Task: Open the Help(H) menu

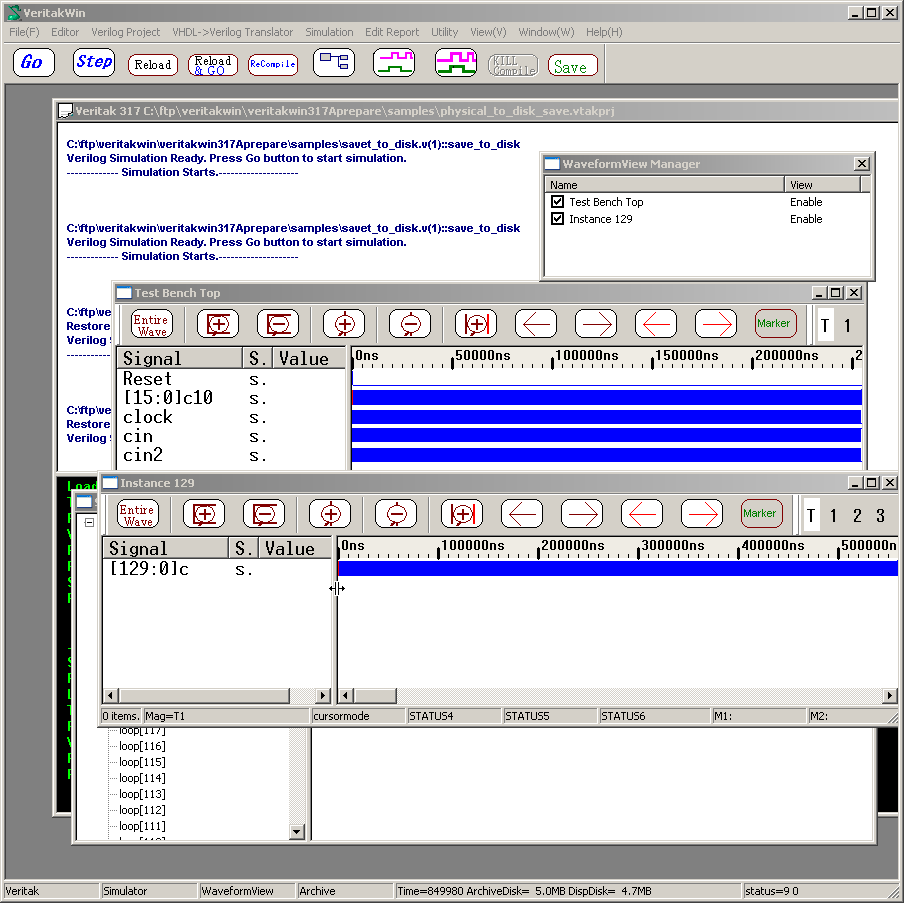Action: 604,32
